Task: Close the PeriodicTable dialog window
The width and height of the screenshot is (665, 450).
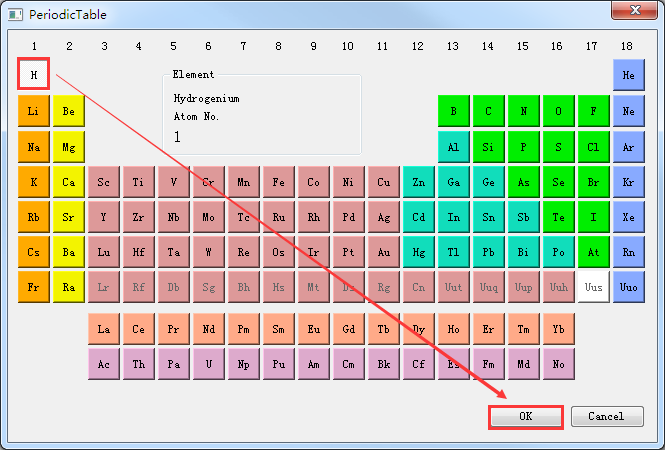Action: (634, 10)
